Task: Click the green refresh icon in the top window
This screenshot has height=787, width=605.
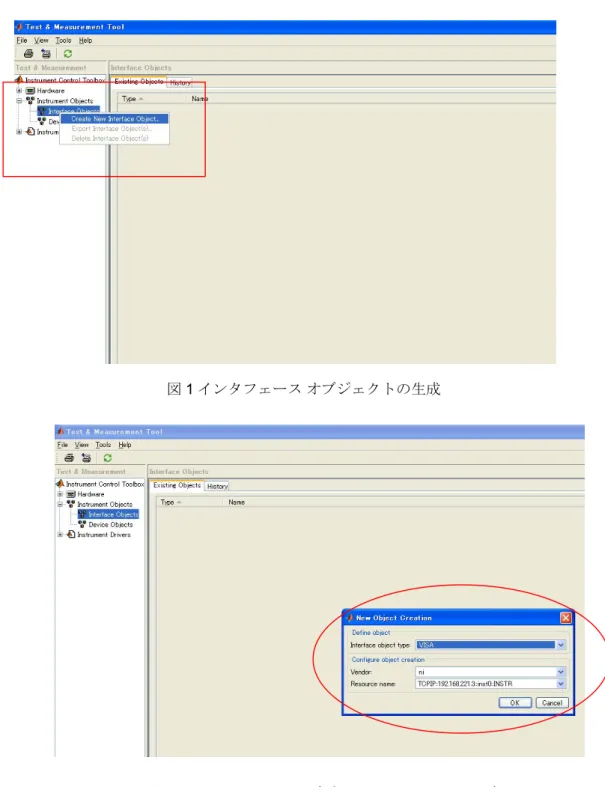Action: [x=68, y=53]
